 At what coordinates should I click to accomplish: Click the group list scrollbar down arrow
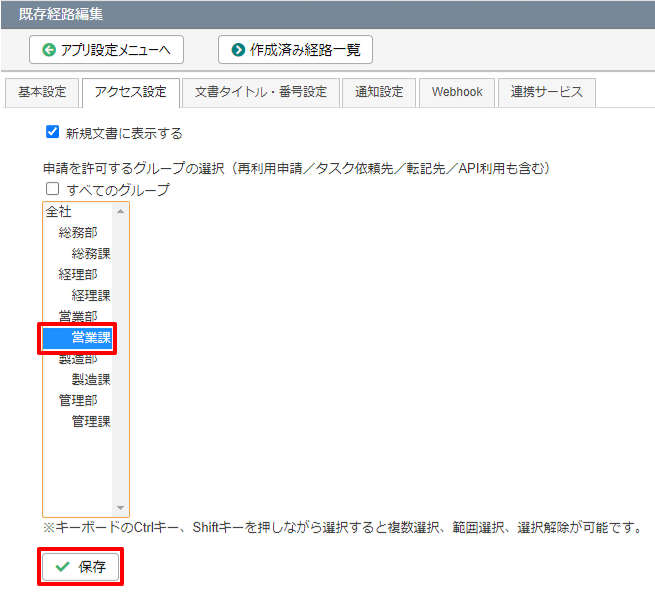click(120, 508)
